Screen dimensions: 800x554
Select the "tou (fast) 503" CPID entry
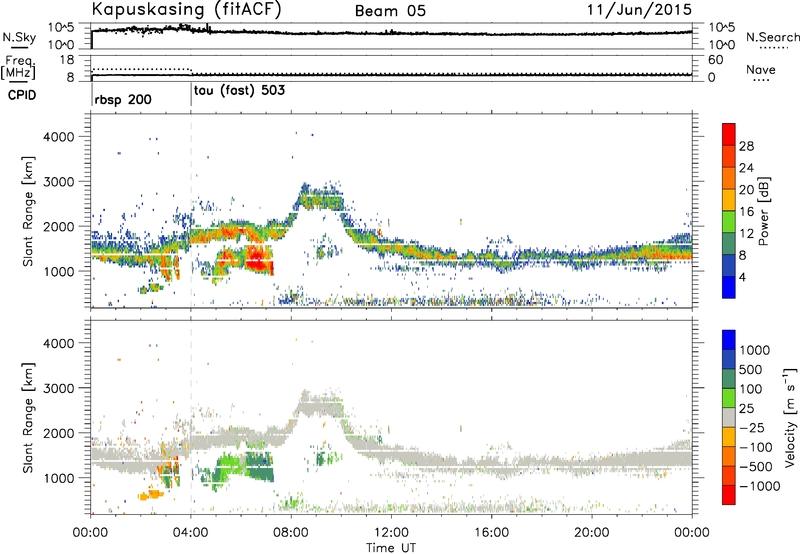coord(239,91)
